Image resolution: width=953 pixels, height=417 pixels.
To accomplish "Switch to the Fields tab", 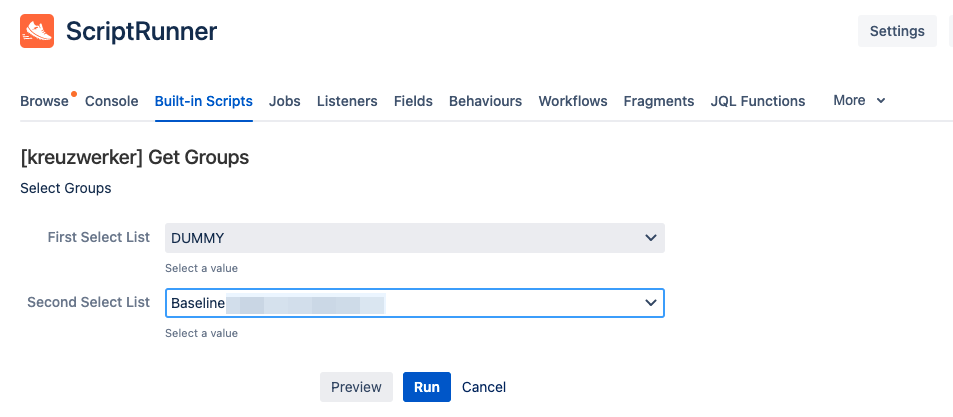I will [413, 101].
